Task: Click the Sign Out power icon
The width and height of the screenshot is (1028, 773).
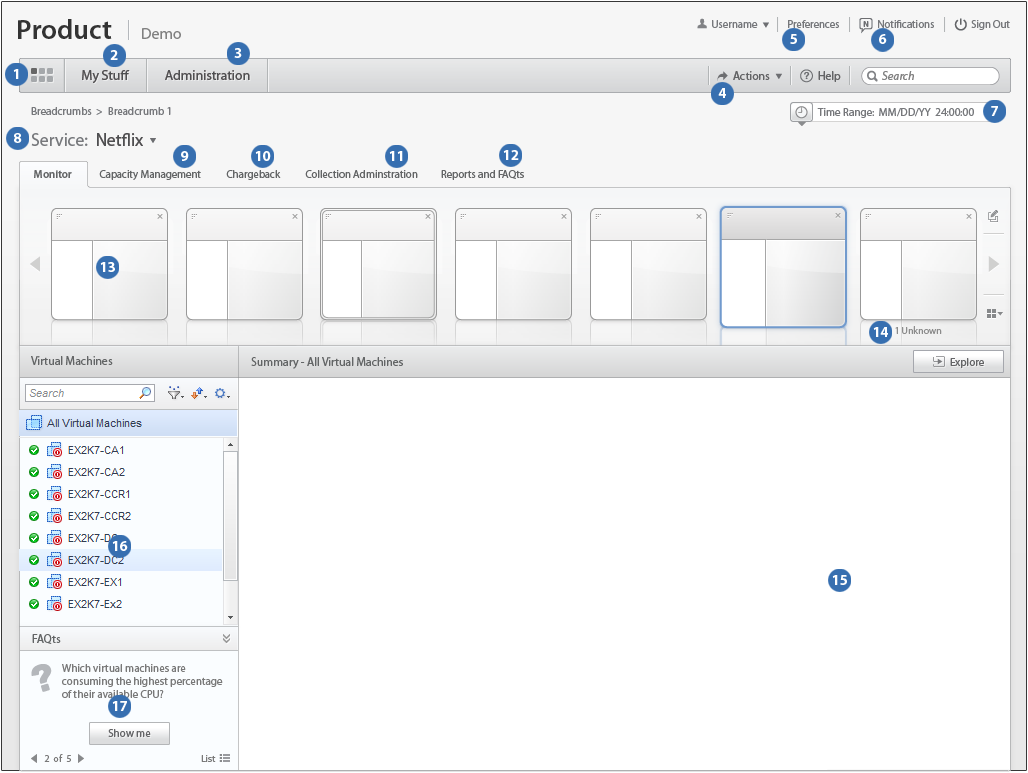Action: [x=961, y=25]
